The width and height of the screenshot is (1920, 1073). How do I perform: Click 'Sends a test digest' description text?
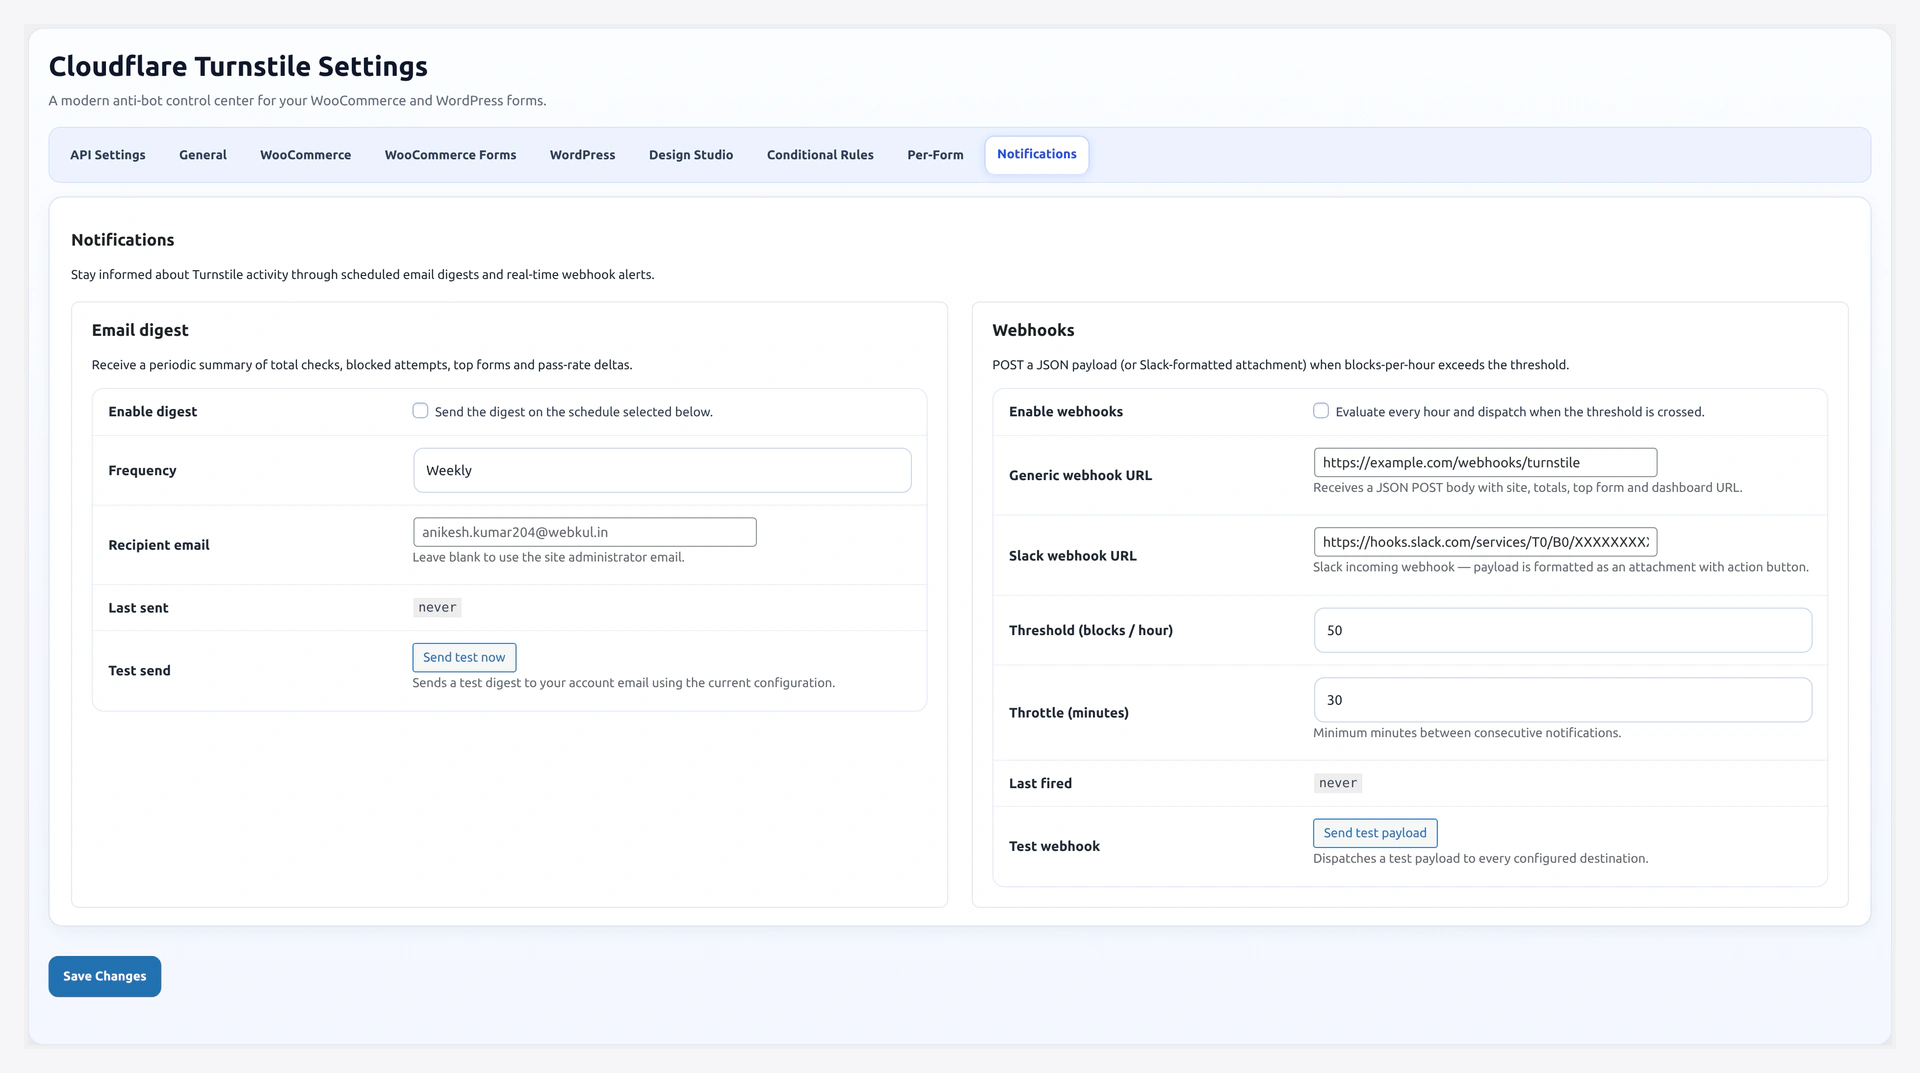[623, 683]
